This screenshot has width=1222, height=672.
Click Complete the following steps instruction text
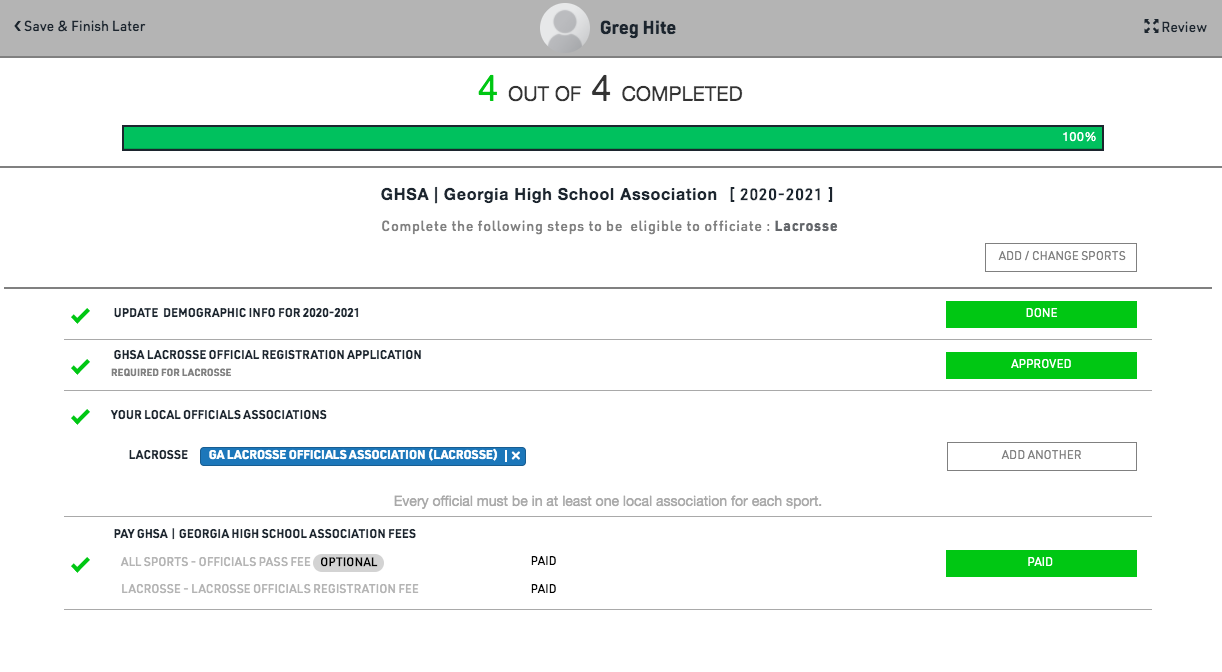point(610,227)
